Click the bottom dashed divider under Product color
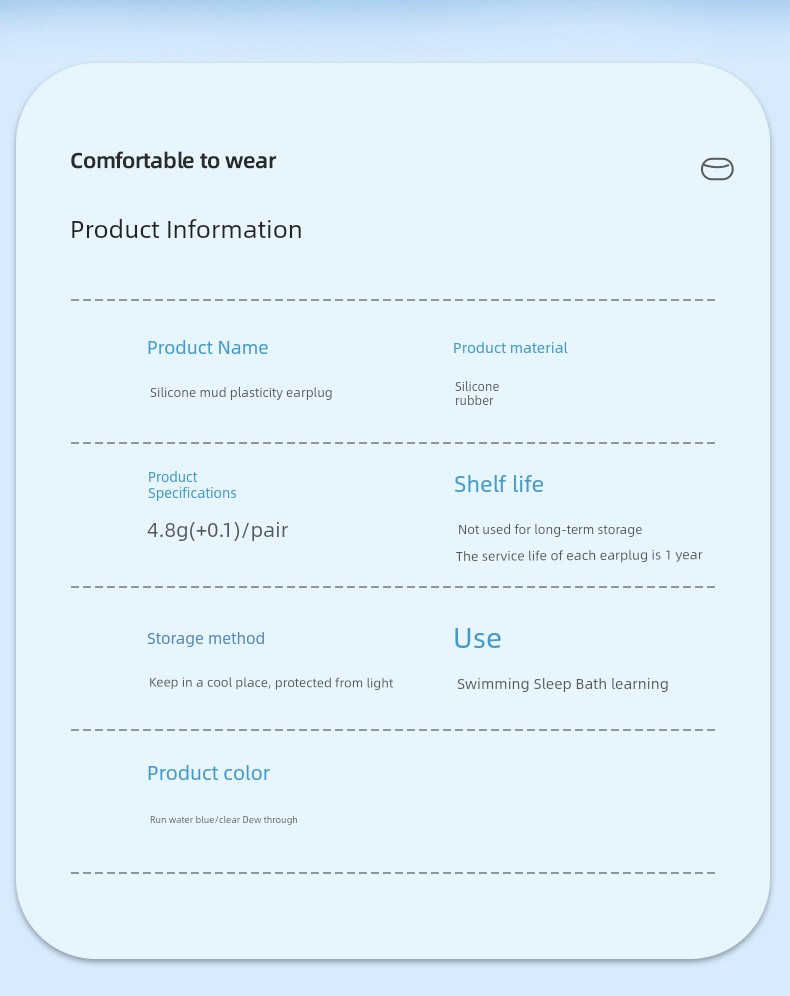Viewport: 790px width, 996px height. click(393, 873)
